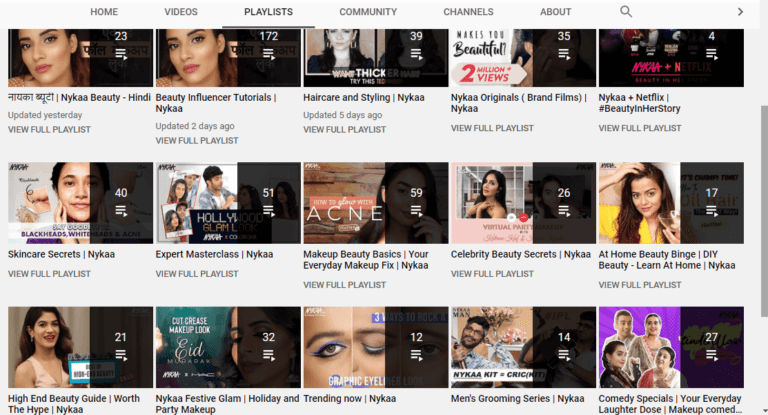The image size is (768, 415).
Task: Open the CHANNELS tab
Action: (468, 12)
